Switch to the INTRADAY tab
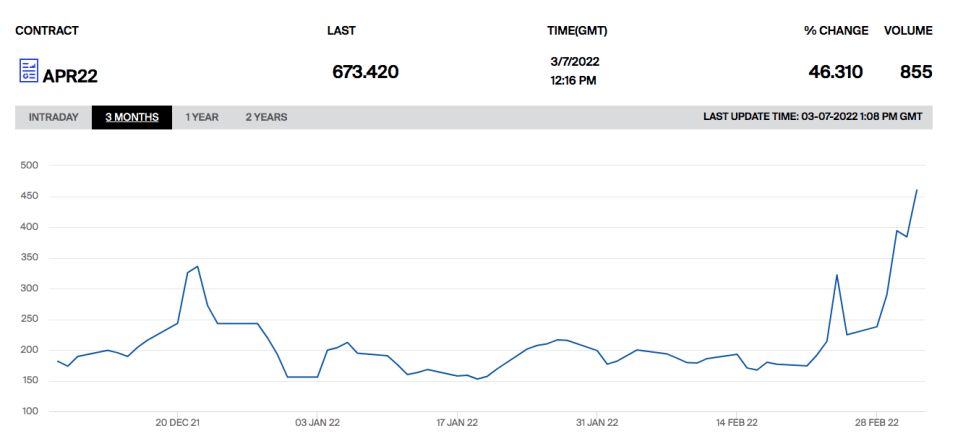The width and height of the screenshot is (958, 436). tap(54, 117)
